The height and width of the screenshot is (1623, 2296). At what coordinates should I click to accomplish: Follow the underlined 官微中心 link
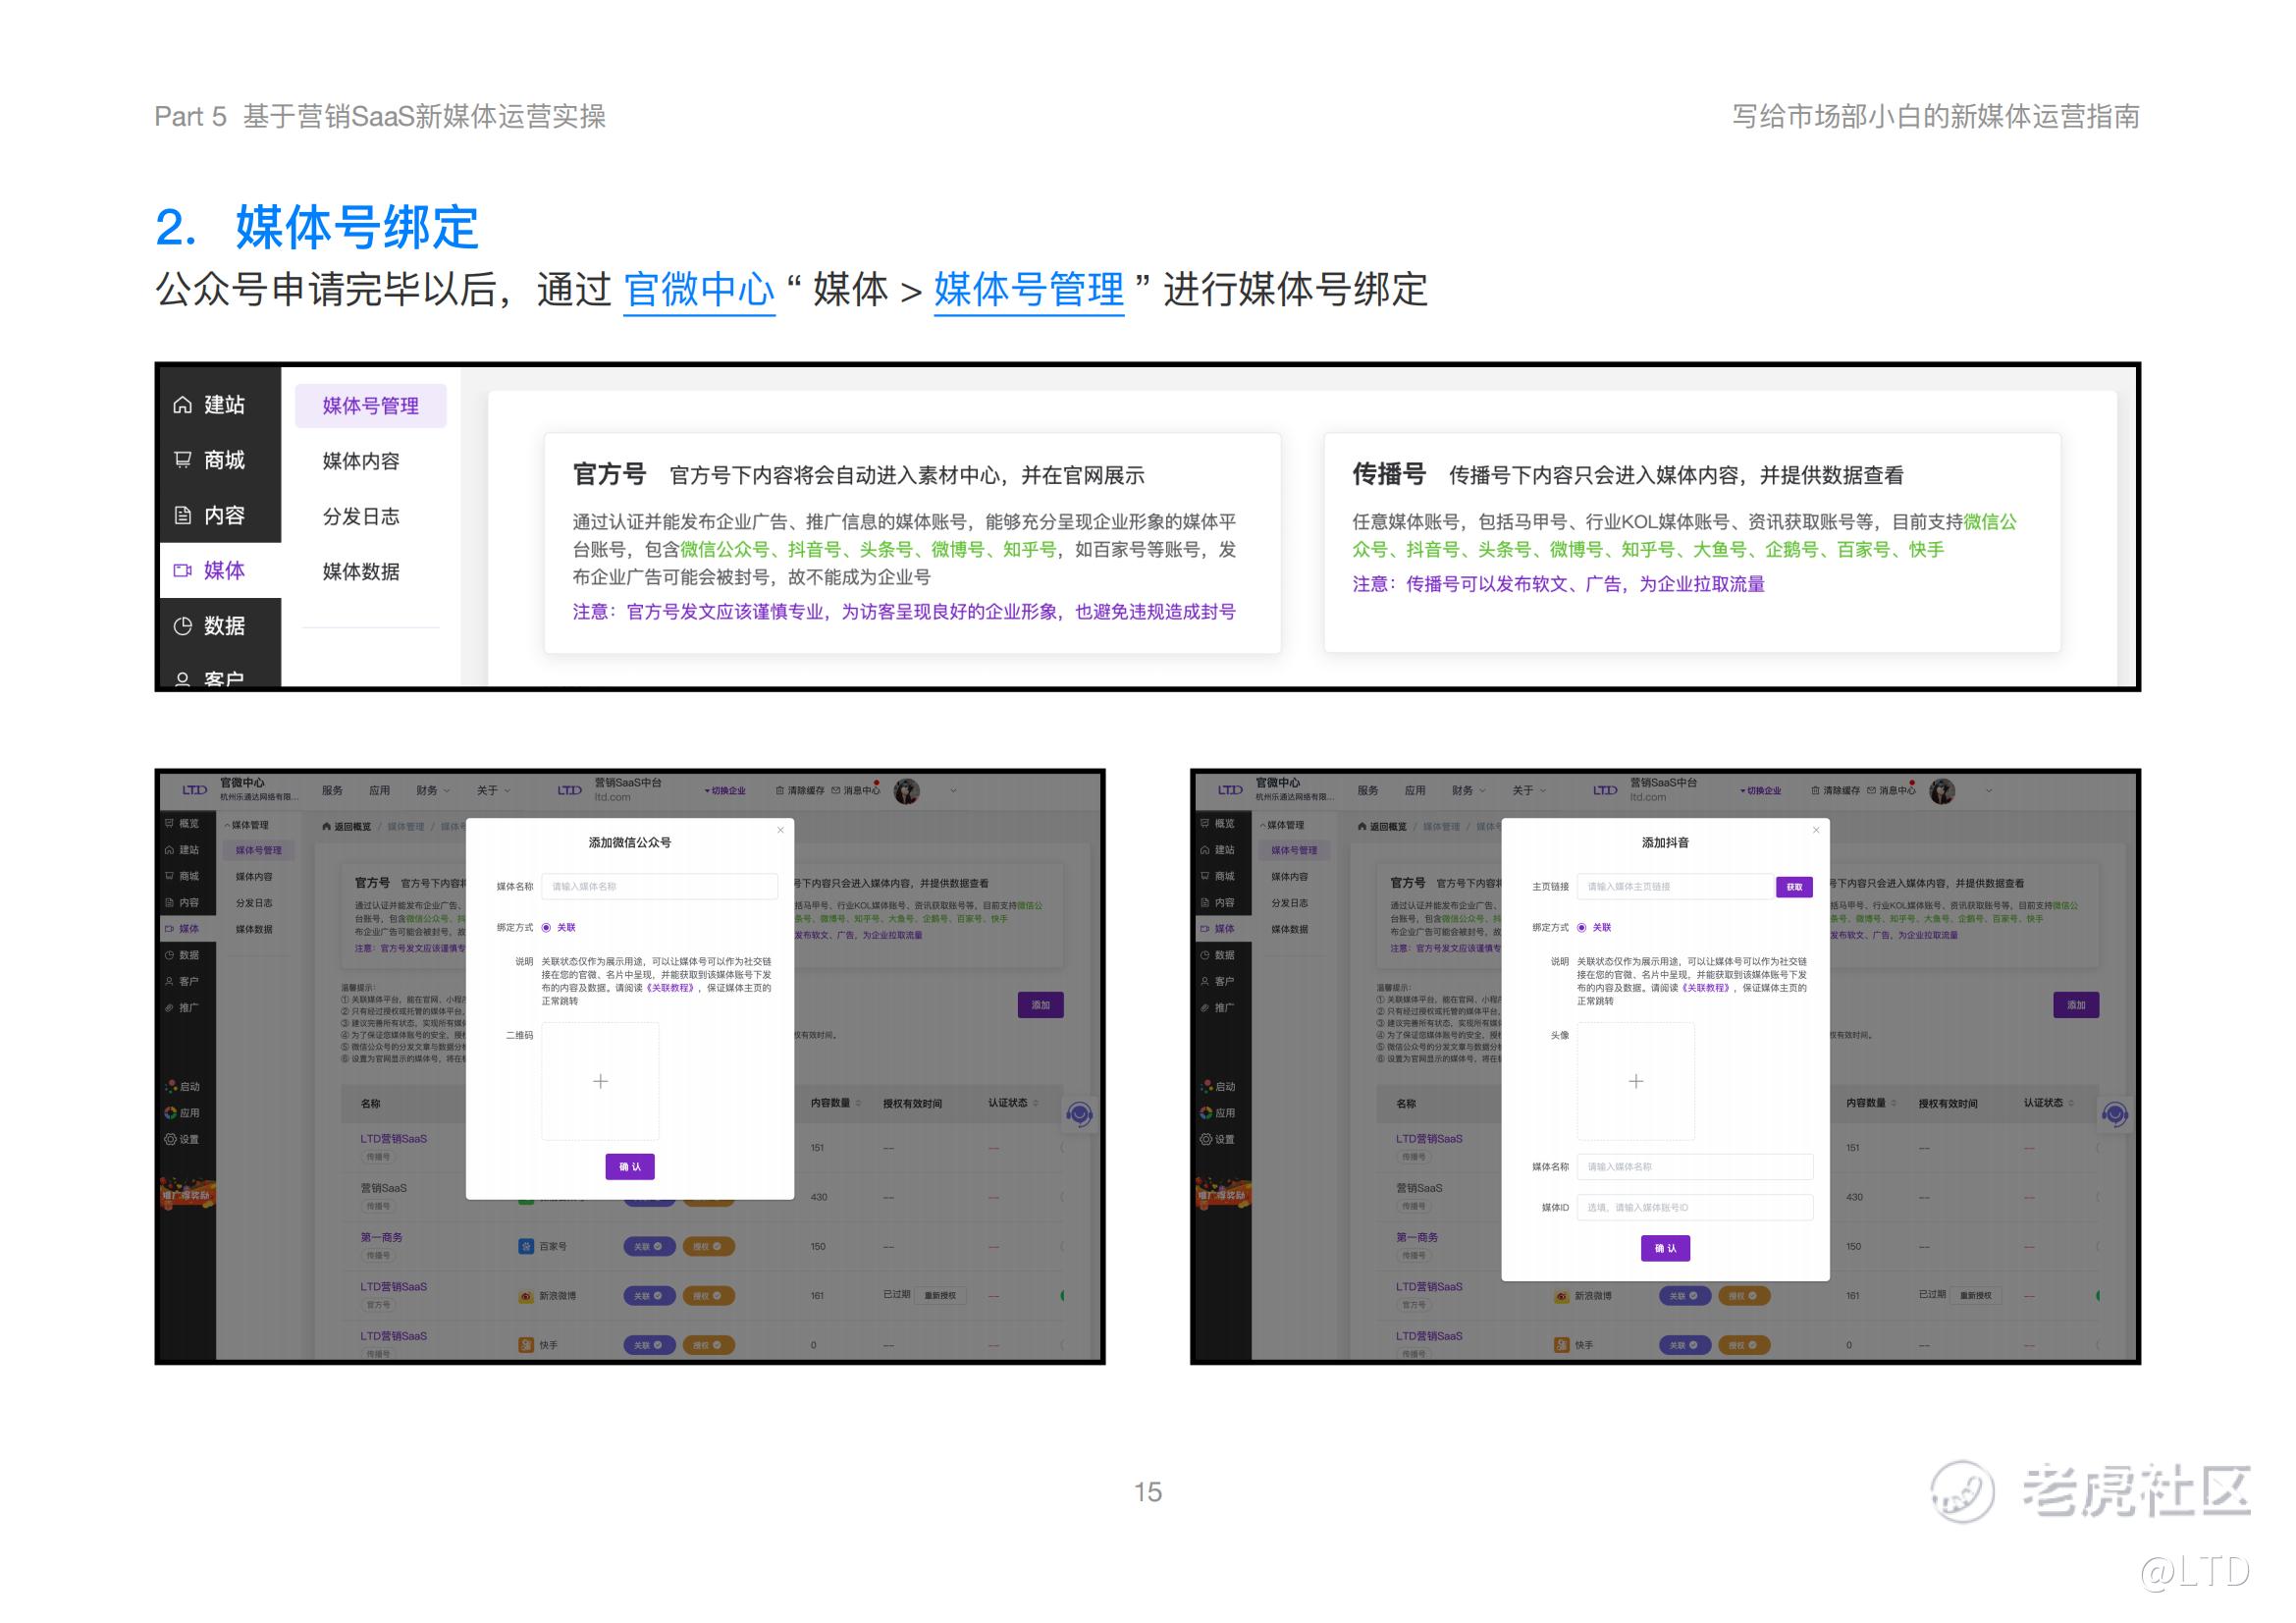(699, 290)
